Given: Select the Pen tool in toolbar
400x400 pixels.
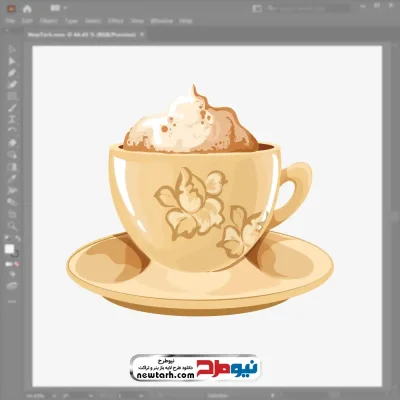Looking at the screenshot, I should (x=12, y=73).
